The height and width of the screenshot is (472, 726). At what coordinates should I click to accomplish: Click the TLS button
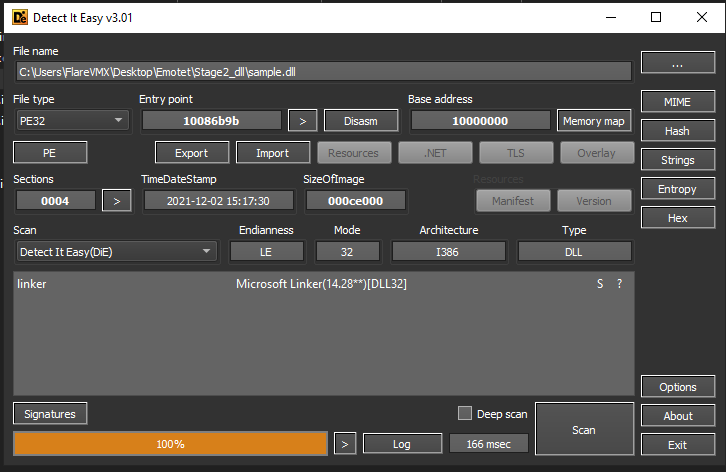point(516,152)
